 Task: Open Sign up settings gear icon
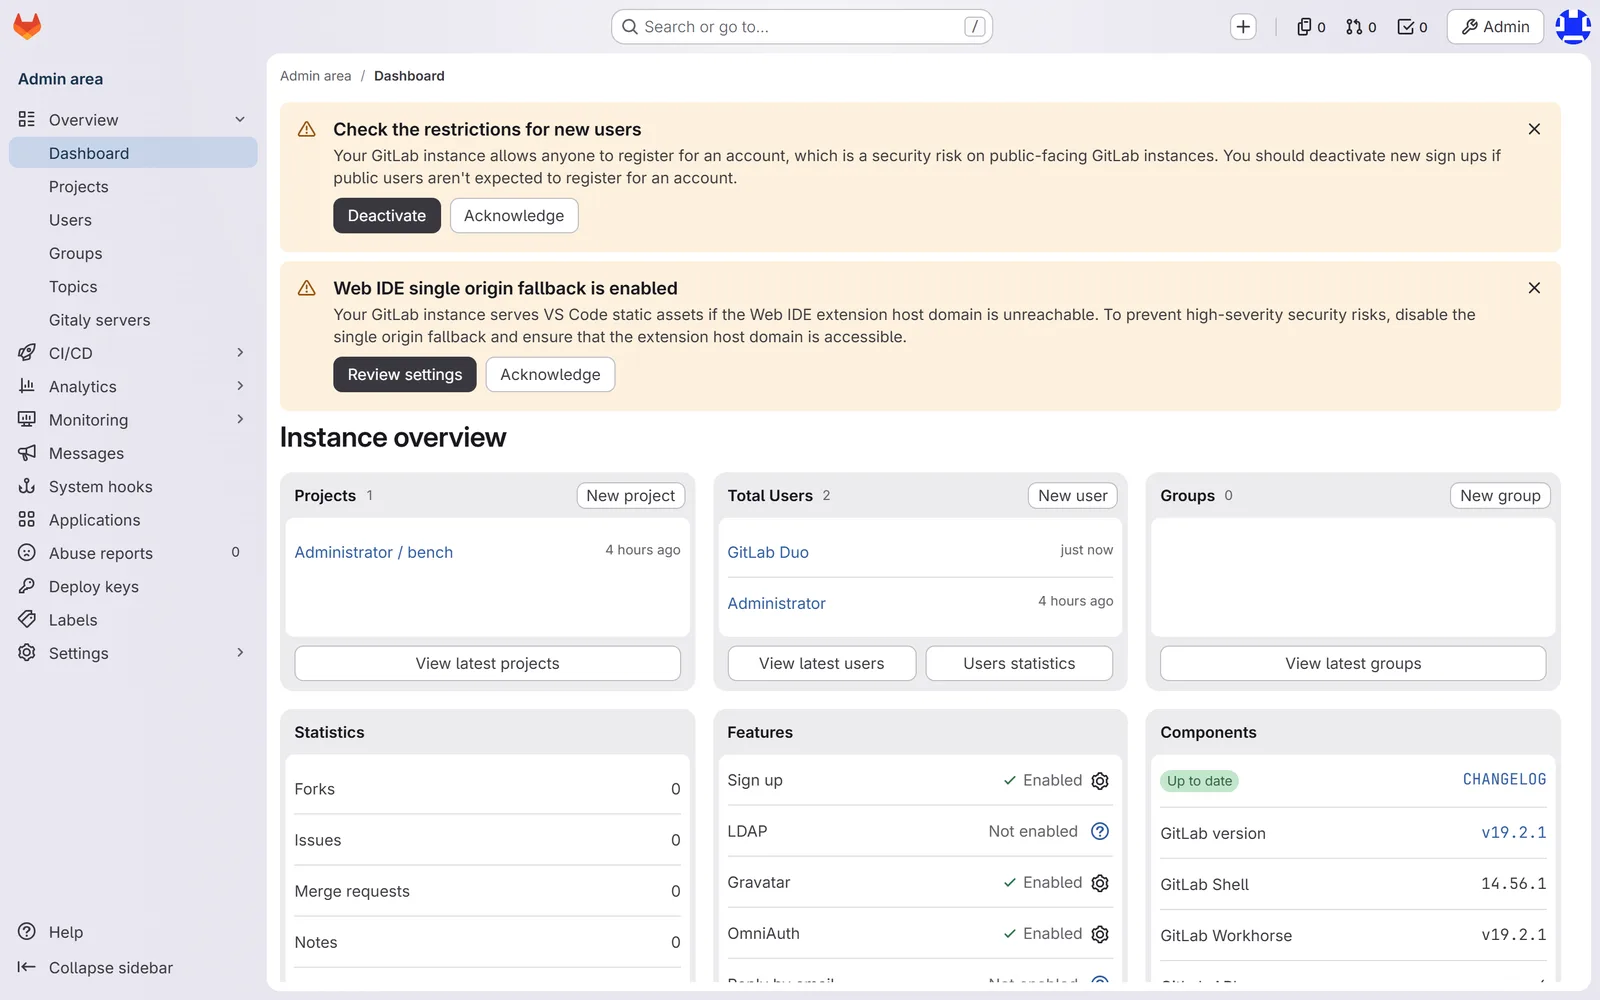(x=1100, y=781)
